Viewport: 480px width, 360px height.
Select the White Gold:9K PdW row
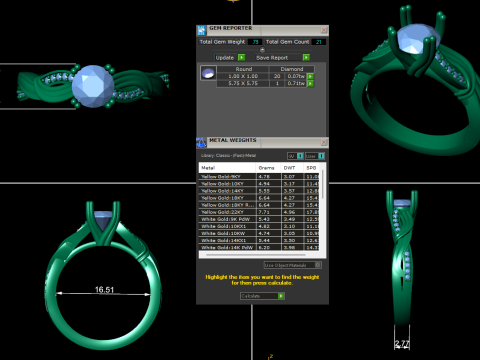click(x=259, y=219)
